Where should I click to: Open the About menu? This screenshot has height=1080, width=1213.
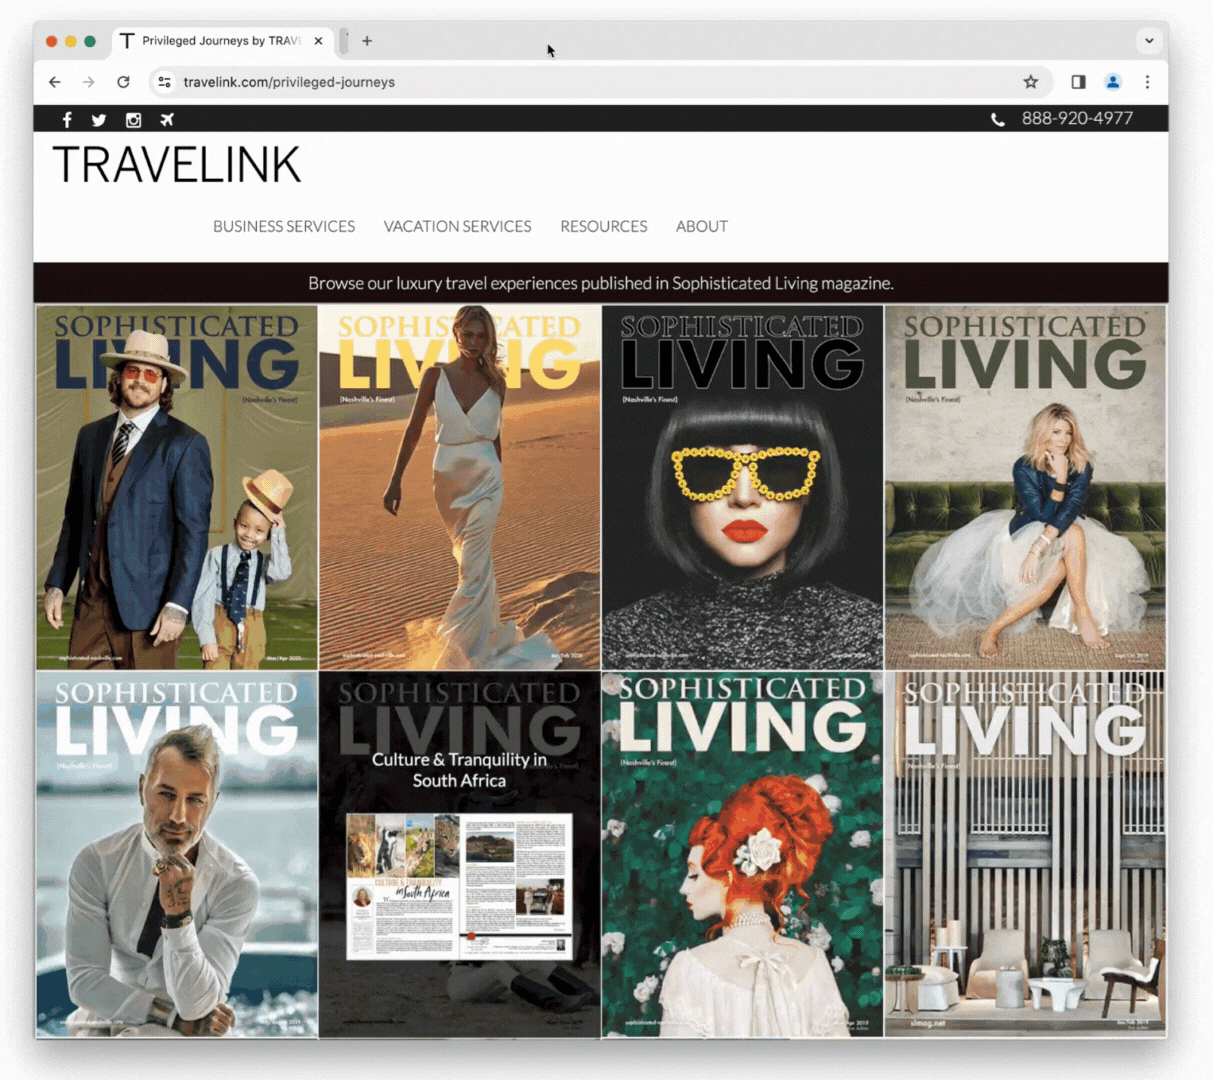point(701,227)
